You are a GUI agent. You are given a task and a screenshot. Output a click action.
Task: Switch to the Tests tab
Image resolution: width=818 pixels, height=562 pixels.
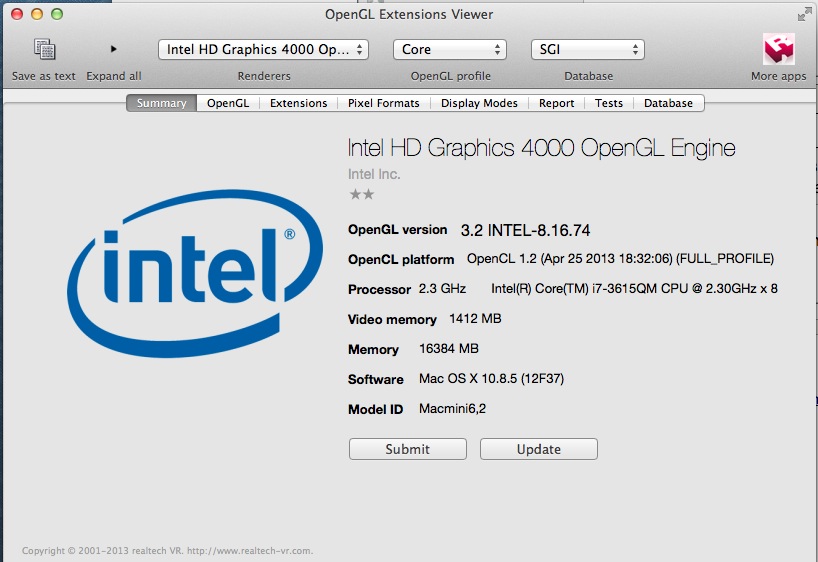pos(609,103)
